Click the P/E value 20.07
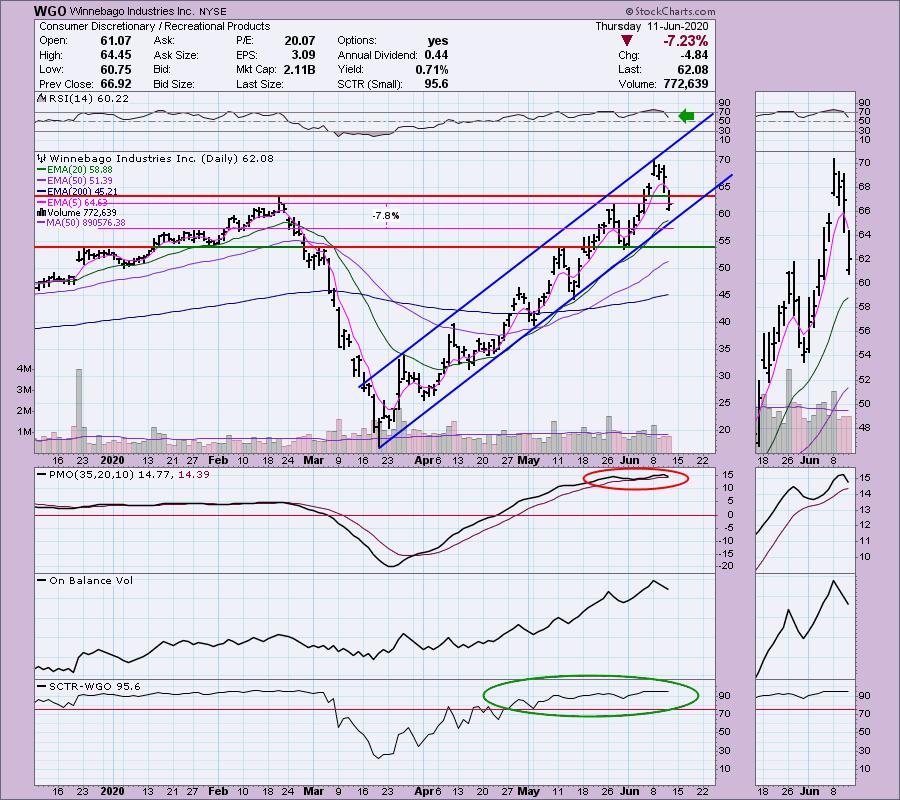This screenshot has height=800, width=900. click(300, 41)
